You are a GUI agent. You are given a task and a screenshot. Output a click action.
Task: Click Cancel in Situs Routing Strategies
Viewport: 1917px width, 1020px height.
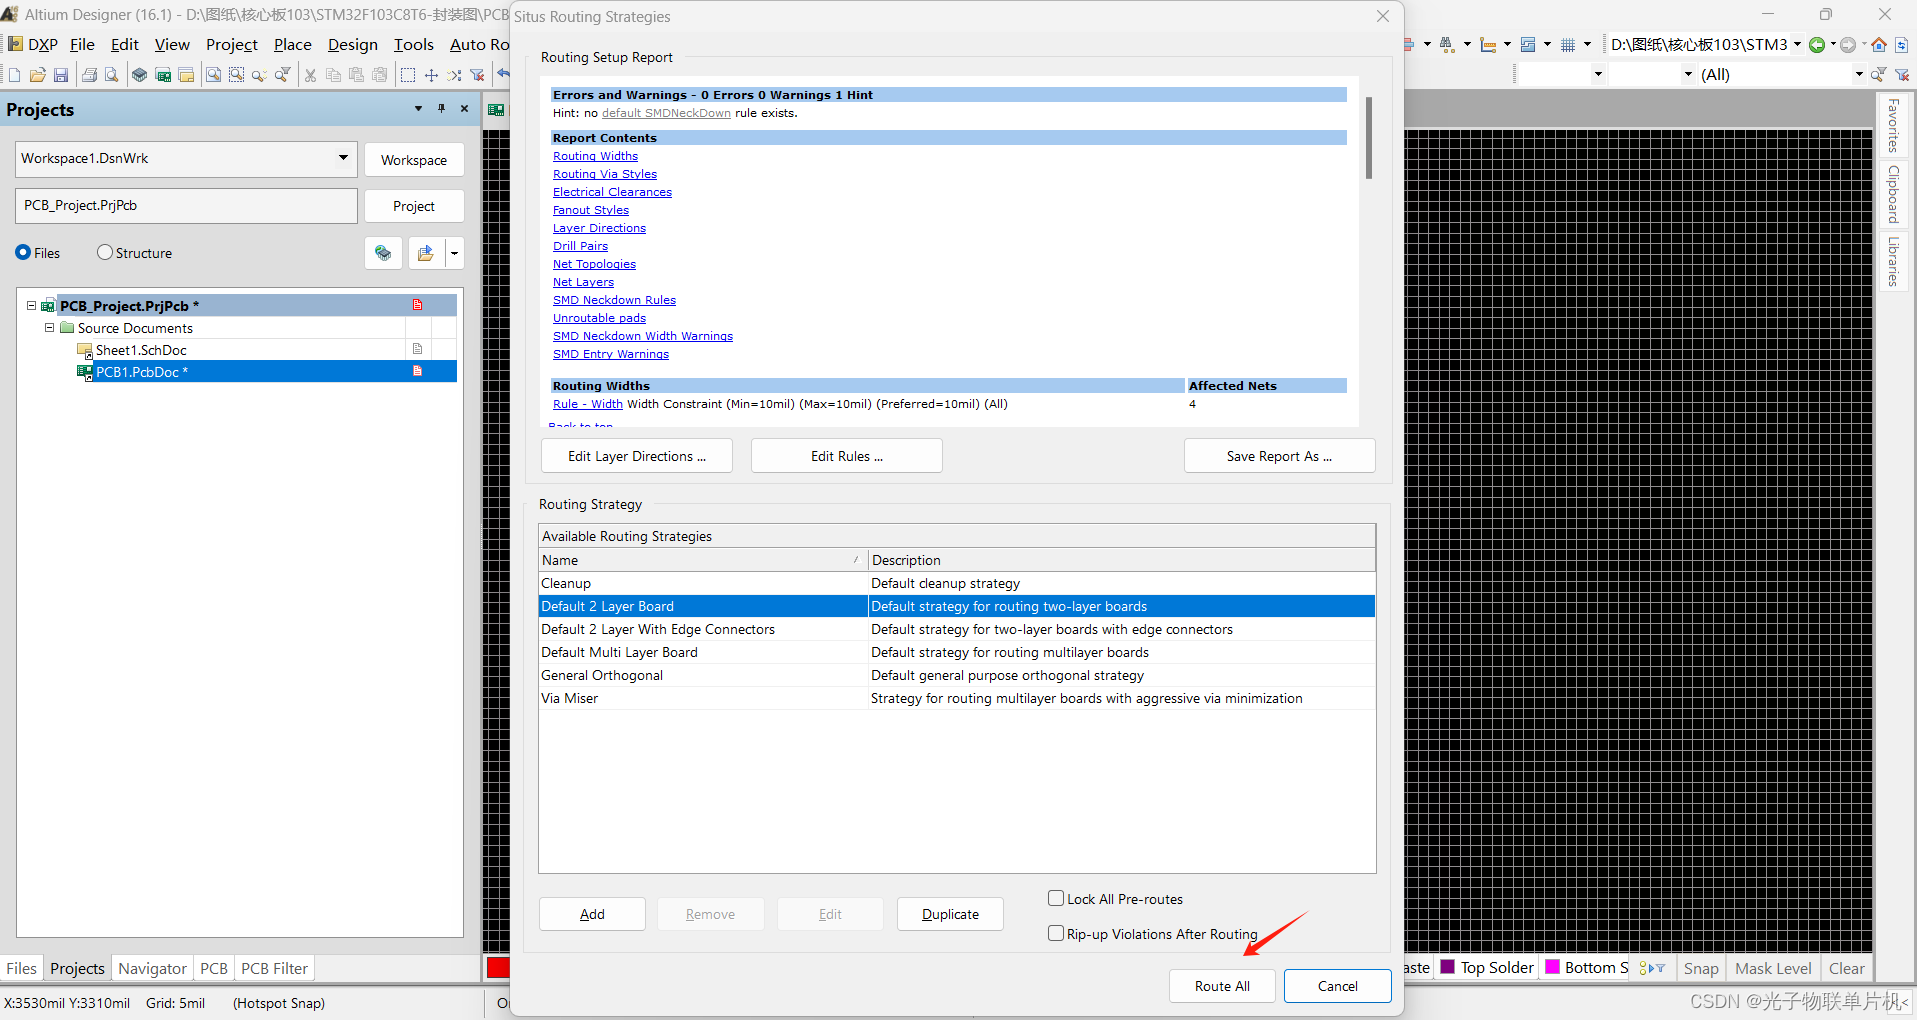tap(1338, 986)
